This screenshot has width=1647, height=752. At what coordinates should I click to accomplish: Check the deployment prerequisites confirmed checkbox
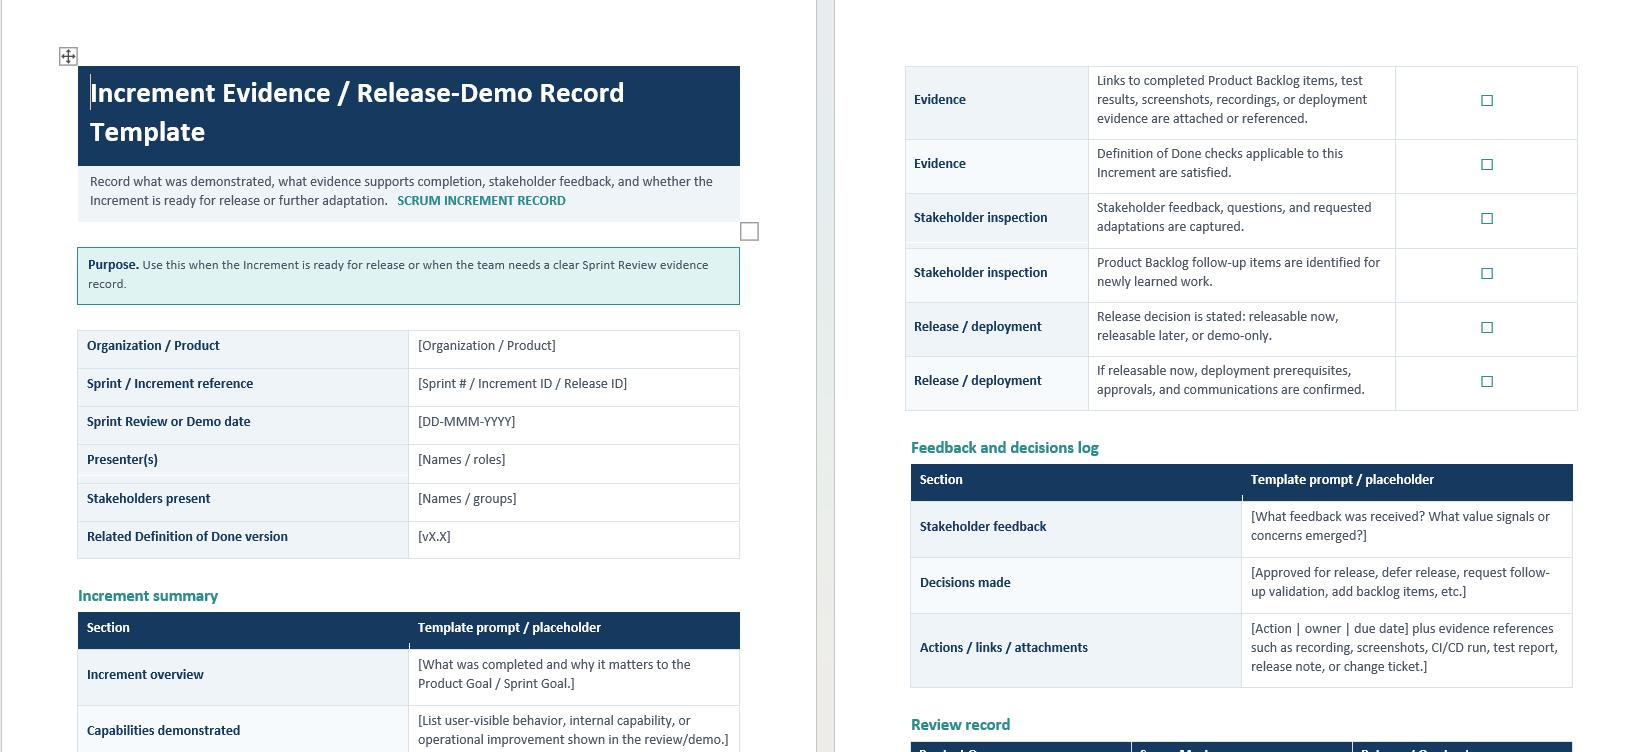click(1486, 381)
